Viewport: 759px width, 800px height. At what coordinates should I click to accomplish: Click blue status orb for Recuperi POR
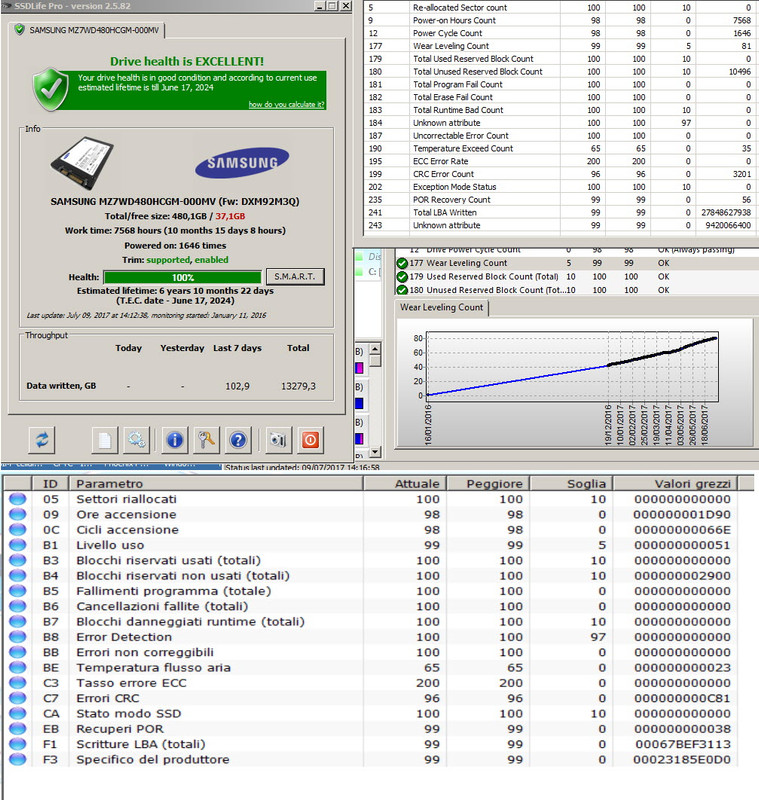[x=17, y=729]
